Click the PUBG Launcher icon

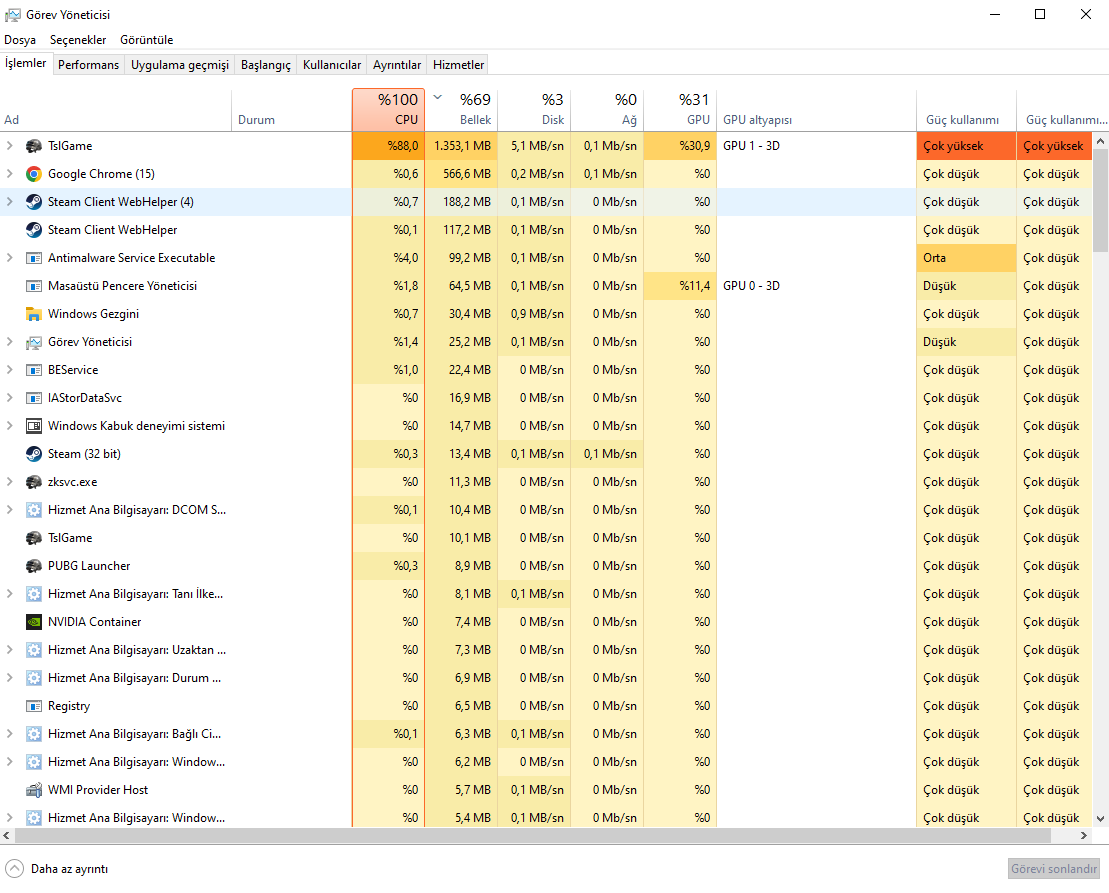(34, 566)
